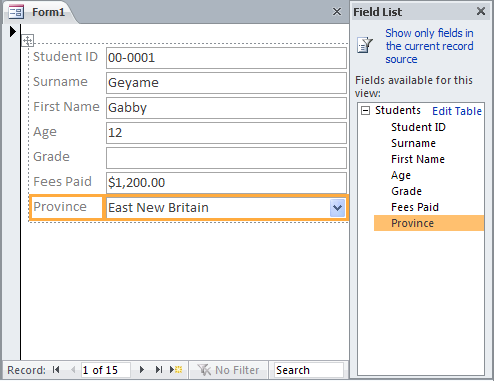Go to last record button
Image resolution: width=494 pixels, height=381 pixels.
click(x=159, y=370)
